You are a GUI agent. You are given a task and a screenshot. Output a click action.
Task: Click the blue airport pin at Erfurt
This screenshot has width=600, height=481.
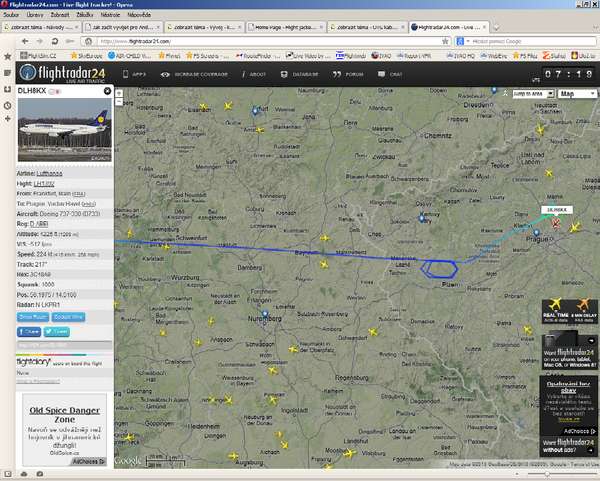coord(255,111)
